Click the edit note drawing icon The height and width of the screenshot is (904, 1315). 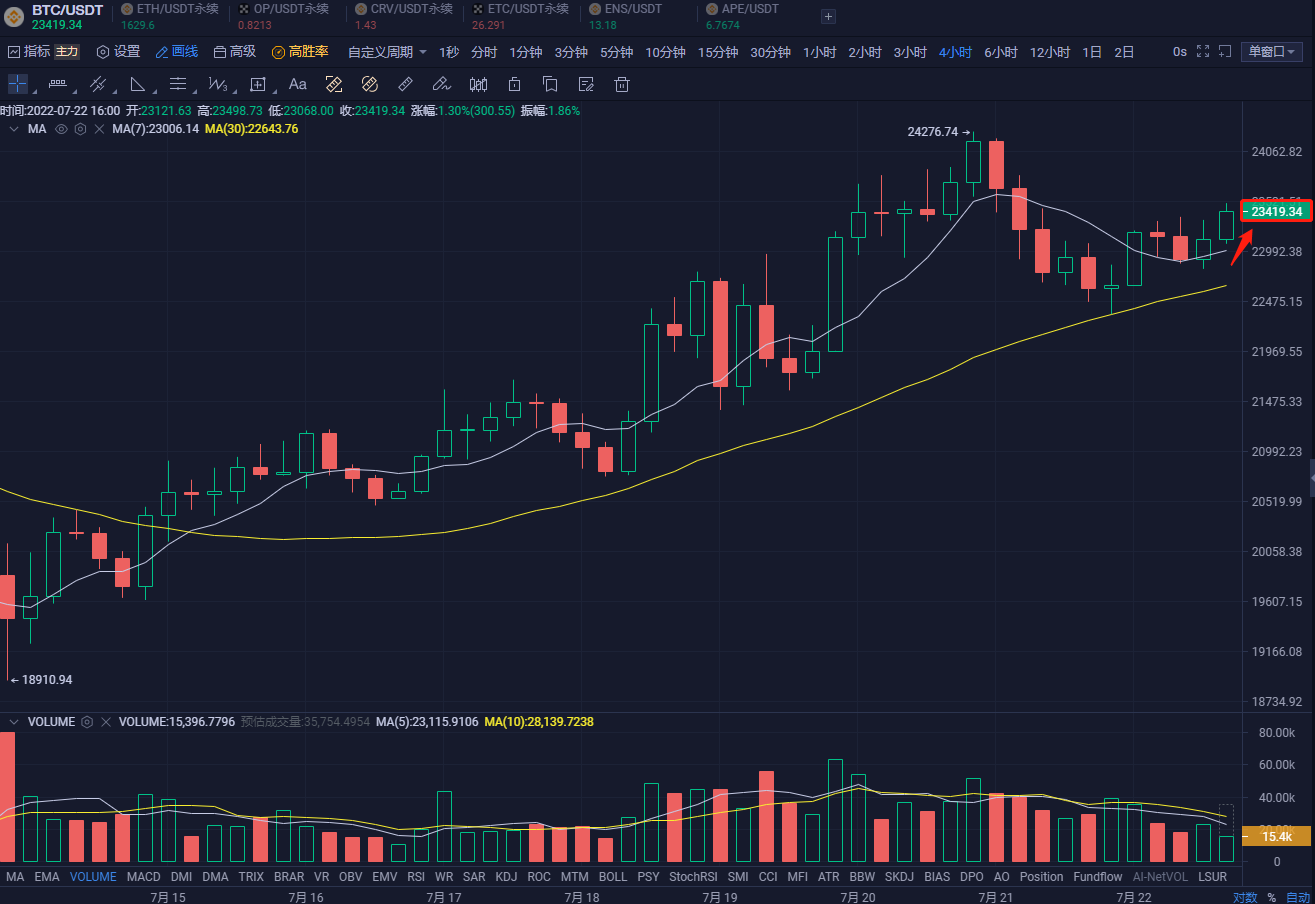[586, 84]
